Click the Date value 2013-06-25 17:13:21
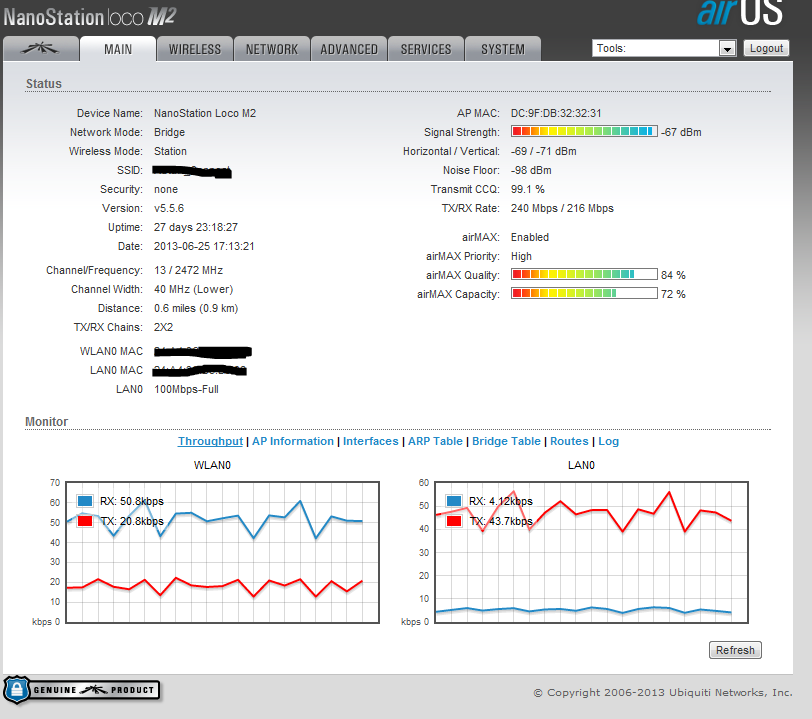The width and height of the screenshot is (812, 719). [204, 246]
